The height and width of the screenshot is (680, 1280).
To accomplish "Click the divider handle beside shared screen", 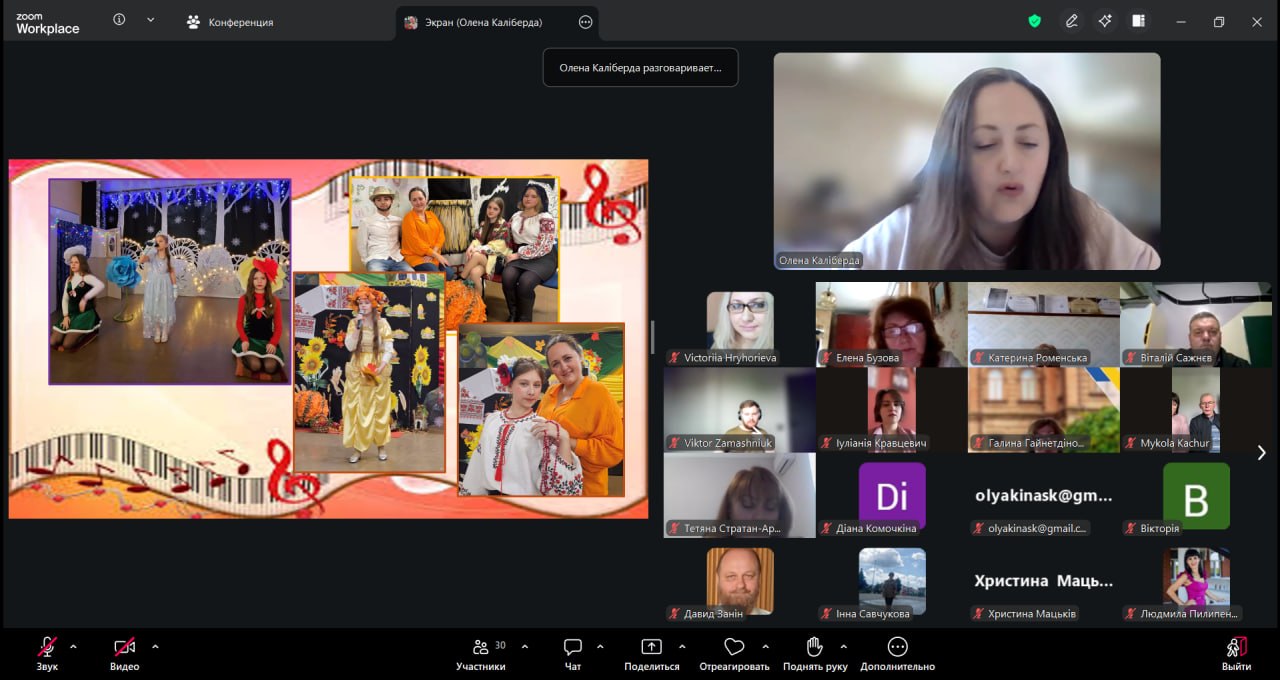I will click(655, 338).
